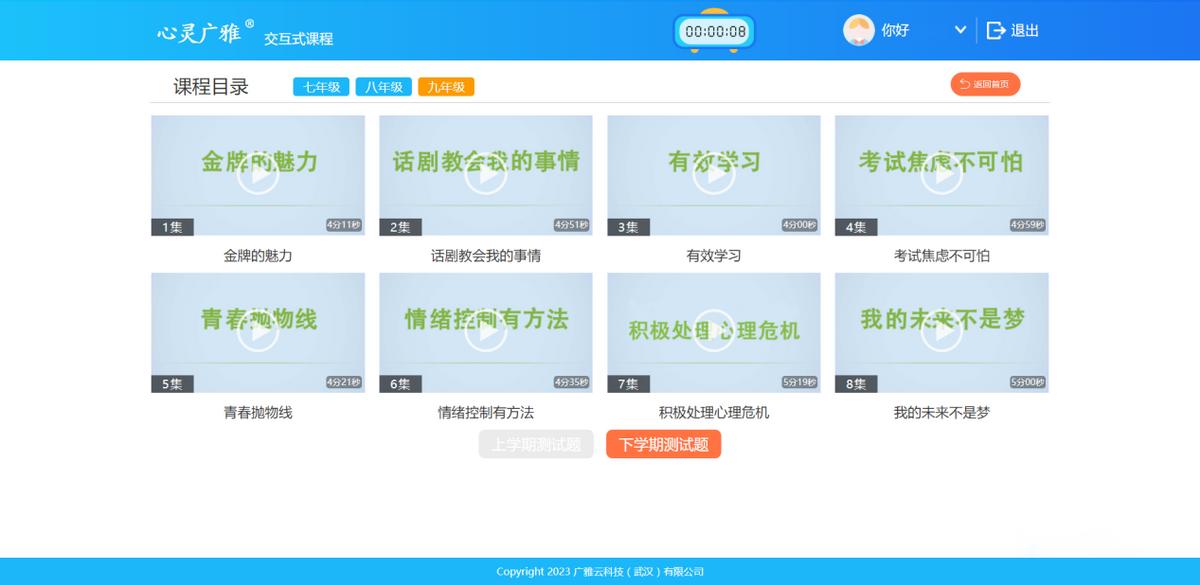Click play icon on 积极处理心理危机 thumbnail
This screenshot has height=585, width=1200.
(x=714, y=332)
